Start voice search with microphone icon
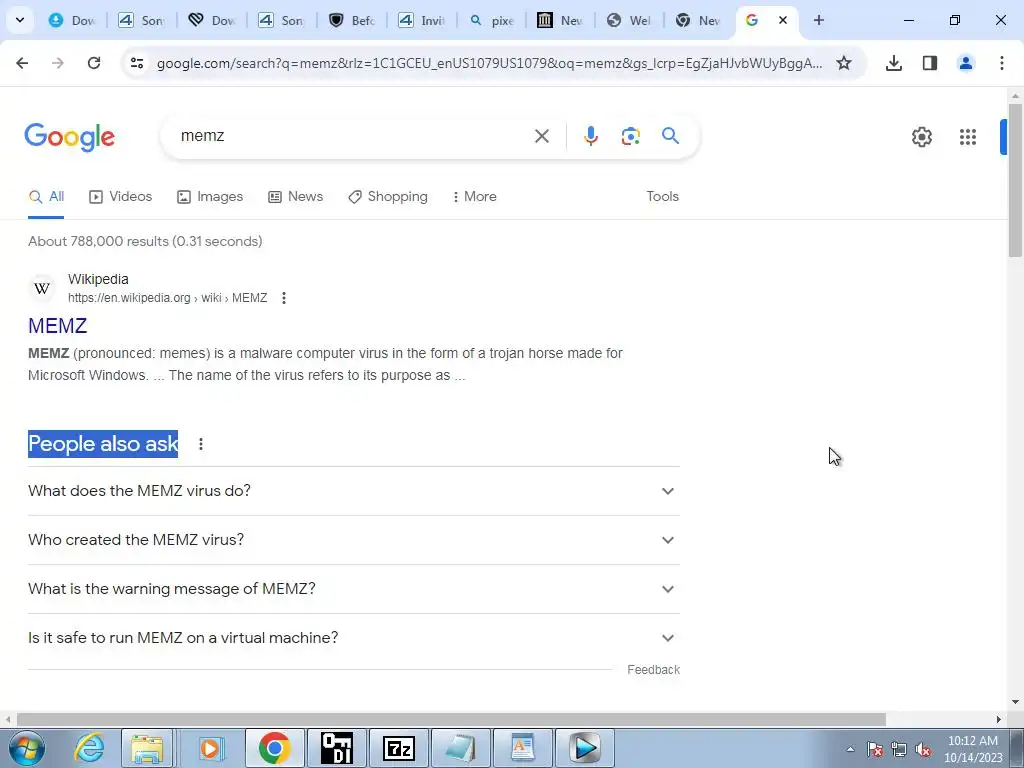The height and width of the screenshot is (768, 1024). [590, 136]
